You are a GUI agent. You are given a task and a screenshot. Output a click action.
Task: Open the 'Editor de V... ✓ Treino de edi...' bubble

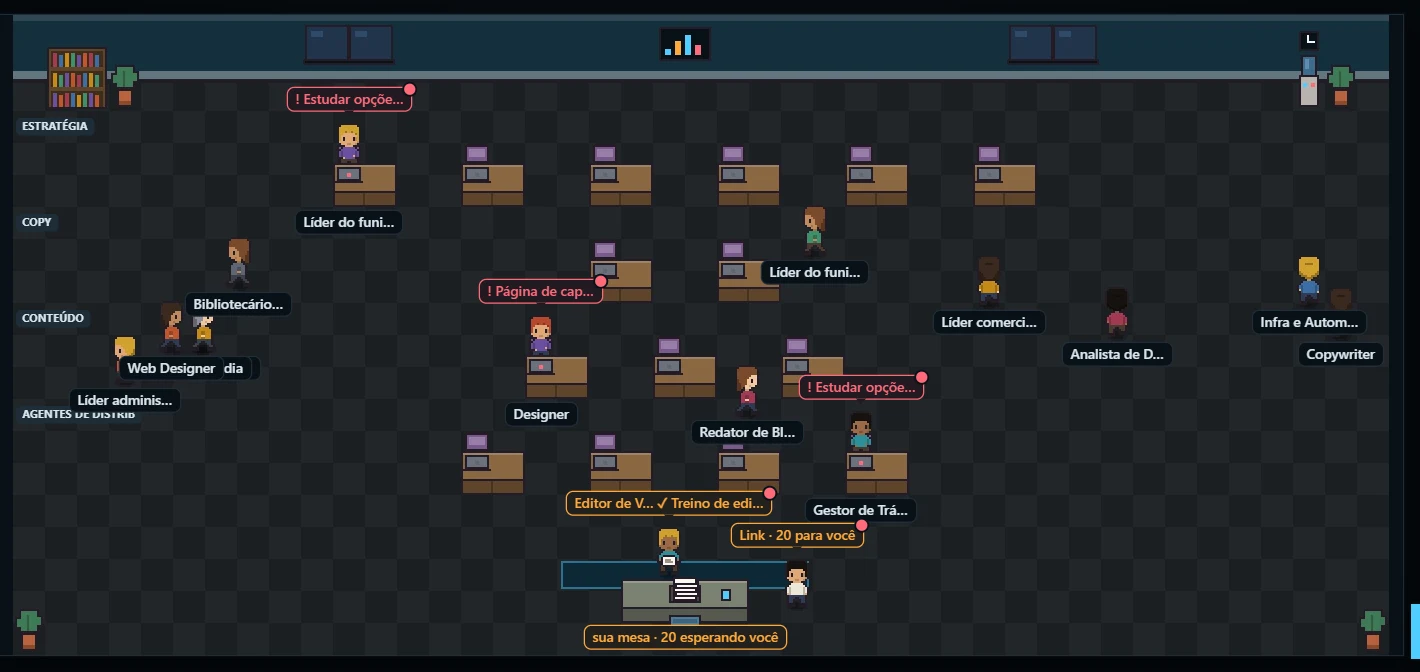click(x=669, y=504)
